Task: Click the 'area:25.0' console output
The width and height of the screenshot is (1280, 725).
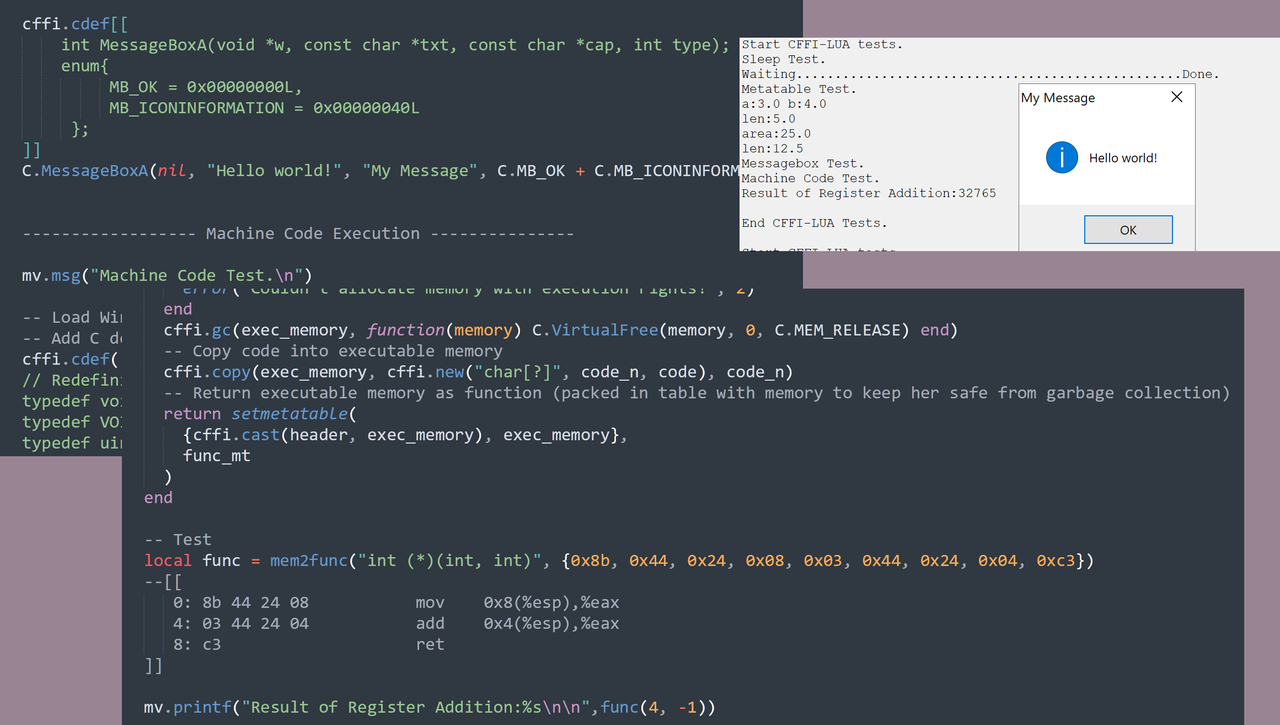Action: point(776,134)
